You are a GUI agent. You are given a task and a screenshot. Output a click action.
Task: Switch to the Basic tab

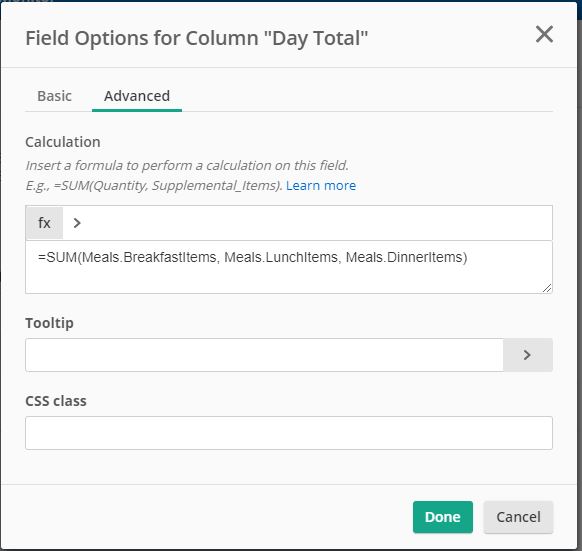tap(55, 96)
